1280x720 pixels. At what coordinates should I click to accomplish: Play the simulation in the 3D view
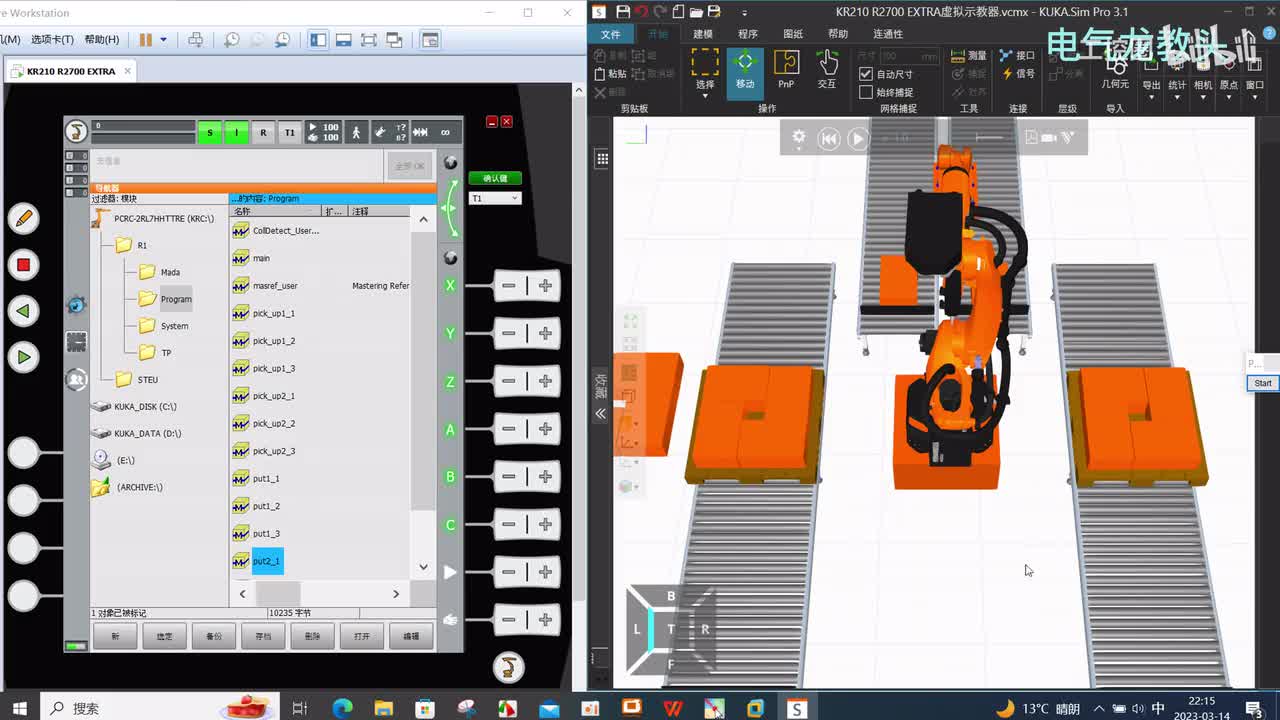858,139
